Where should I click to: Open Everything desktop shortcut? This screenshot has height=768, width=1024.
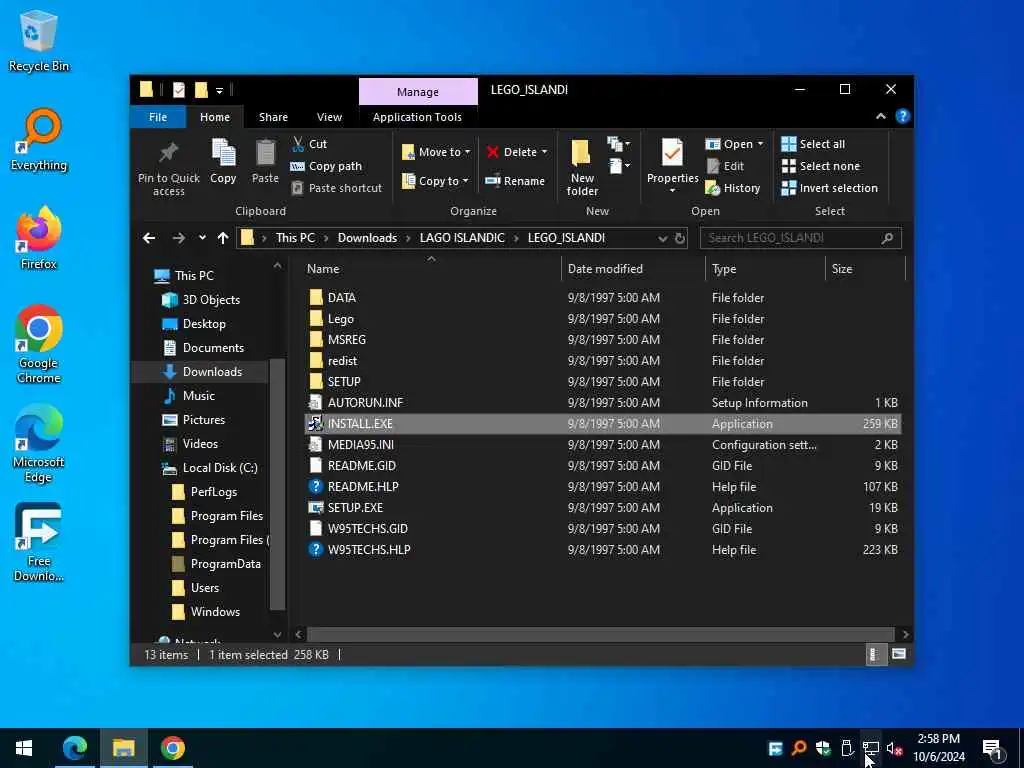[39, 140]
